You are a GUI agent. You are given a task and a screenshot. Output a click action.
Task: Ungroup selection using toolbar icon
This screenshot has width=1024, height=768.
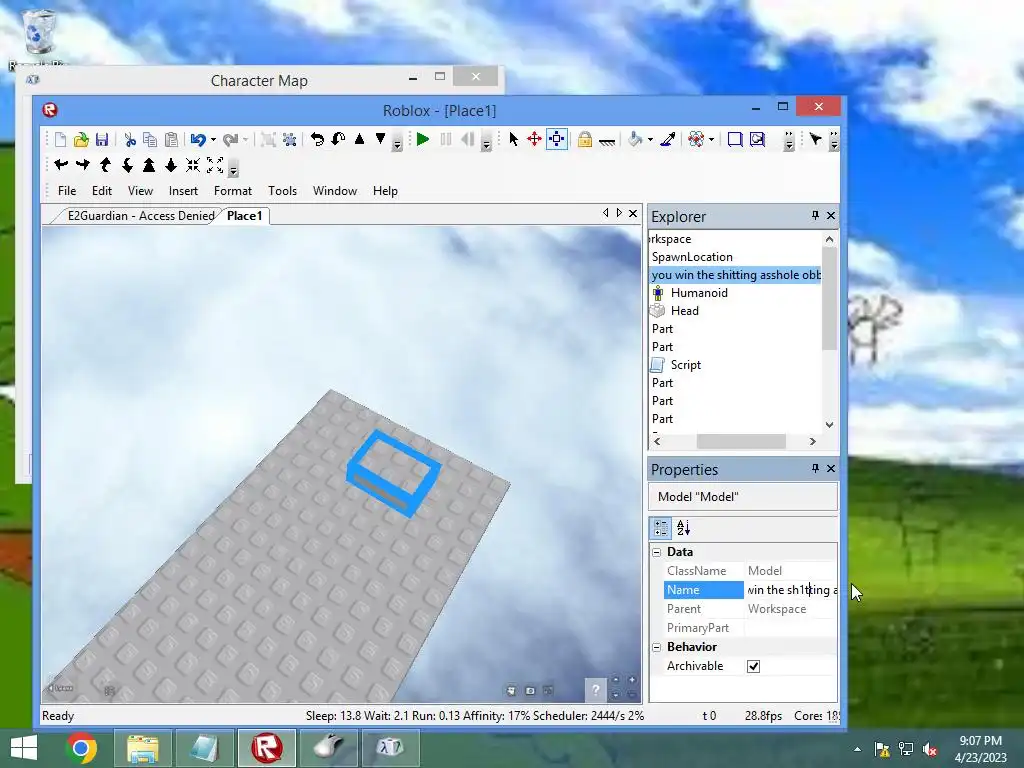289,139
